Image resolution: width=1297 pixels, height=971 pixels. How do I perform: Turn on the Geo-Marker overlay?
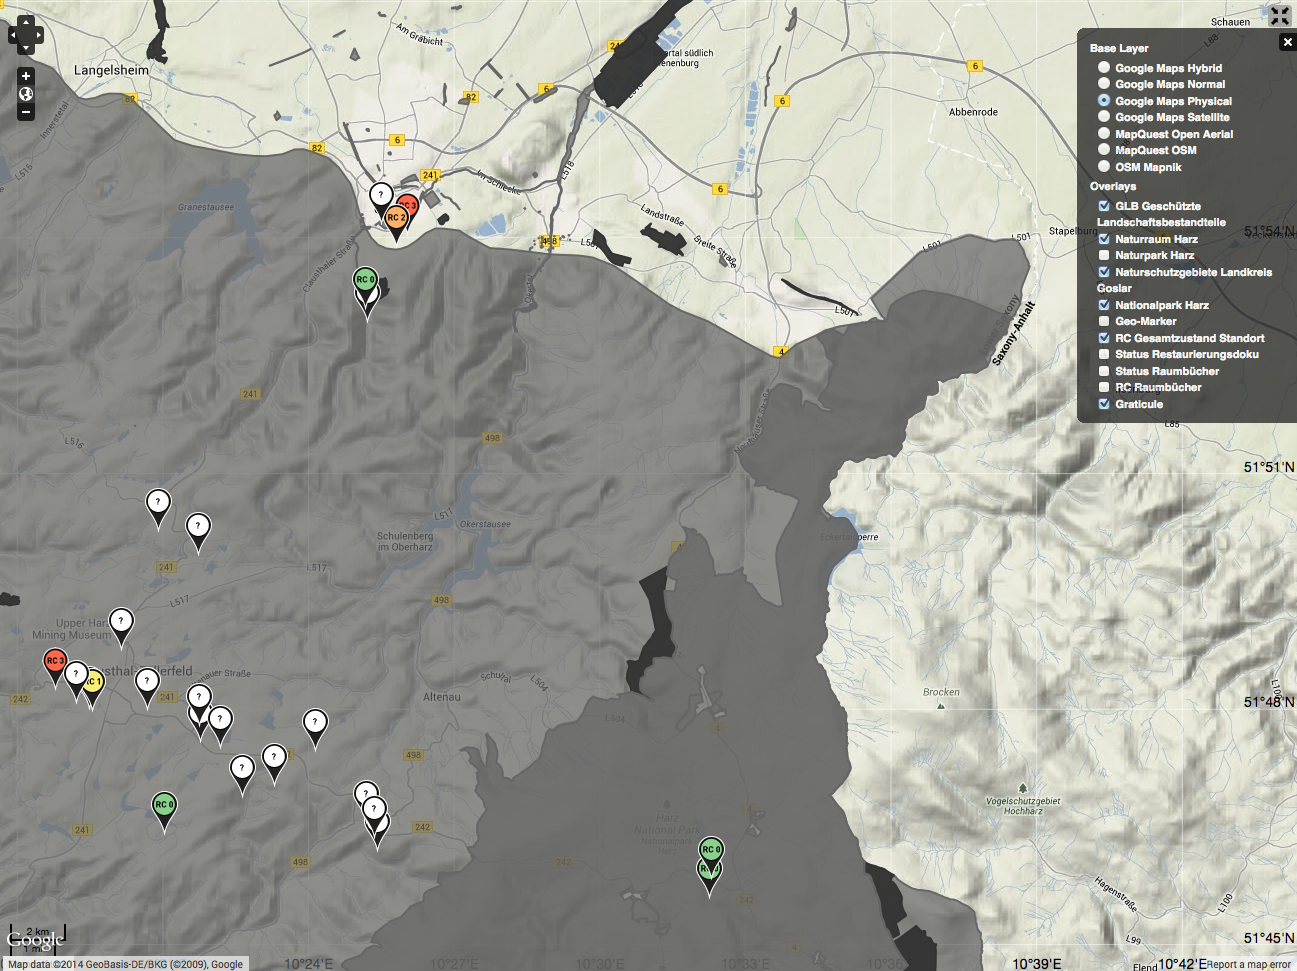click(x=1104, y=321)
